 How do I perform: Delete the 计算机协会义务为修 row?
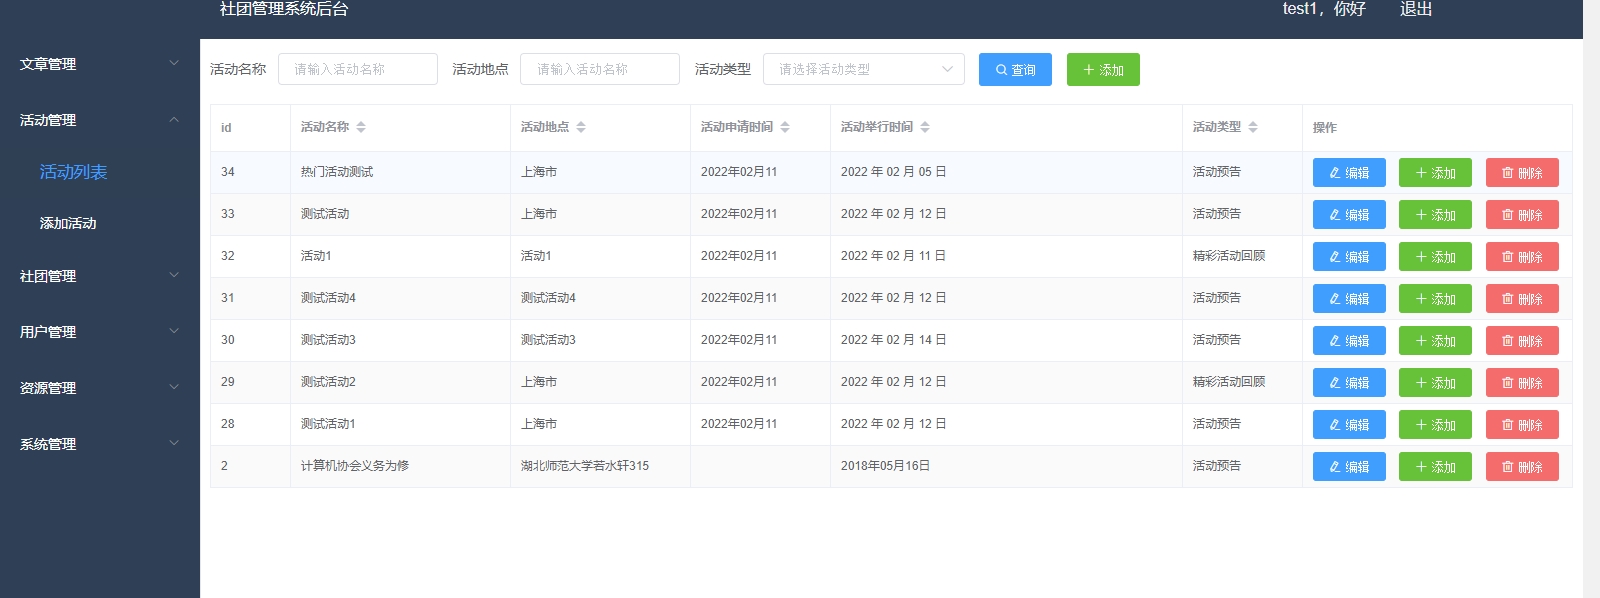click(x=1522, y=467)
